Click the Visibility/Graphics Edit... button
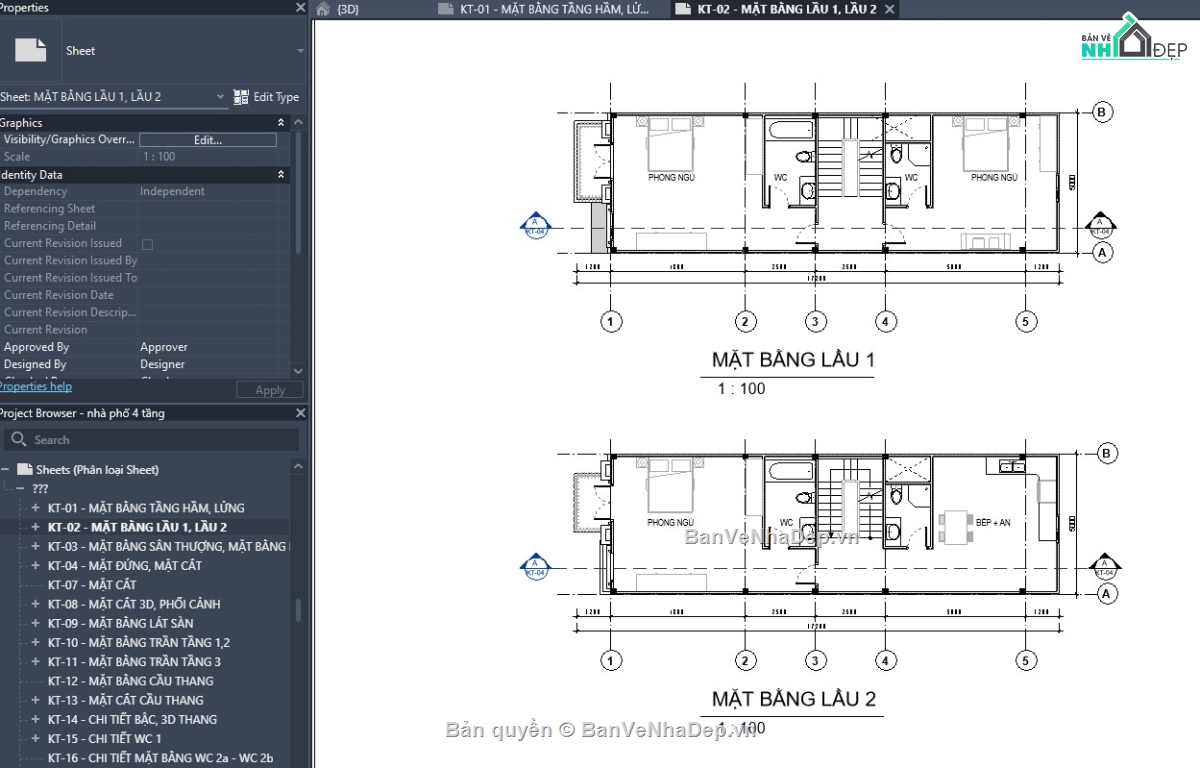 [208, 140]
